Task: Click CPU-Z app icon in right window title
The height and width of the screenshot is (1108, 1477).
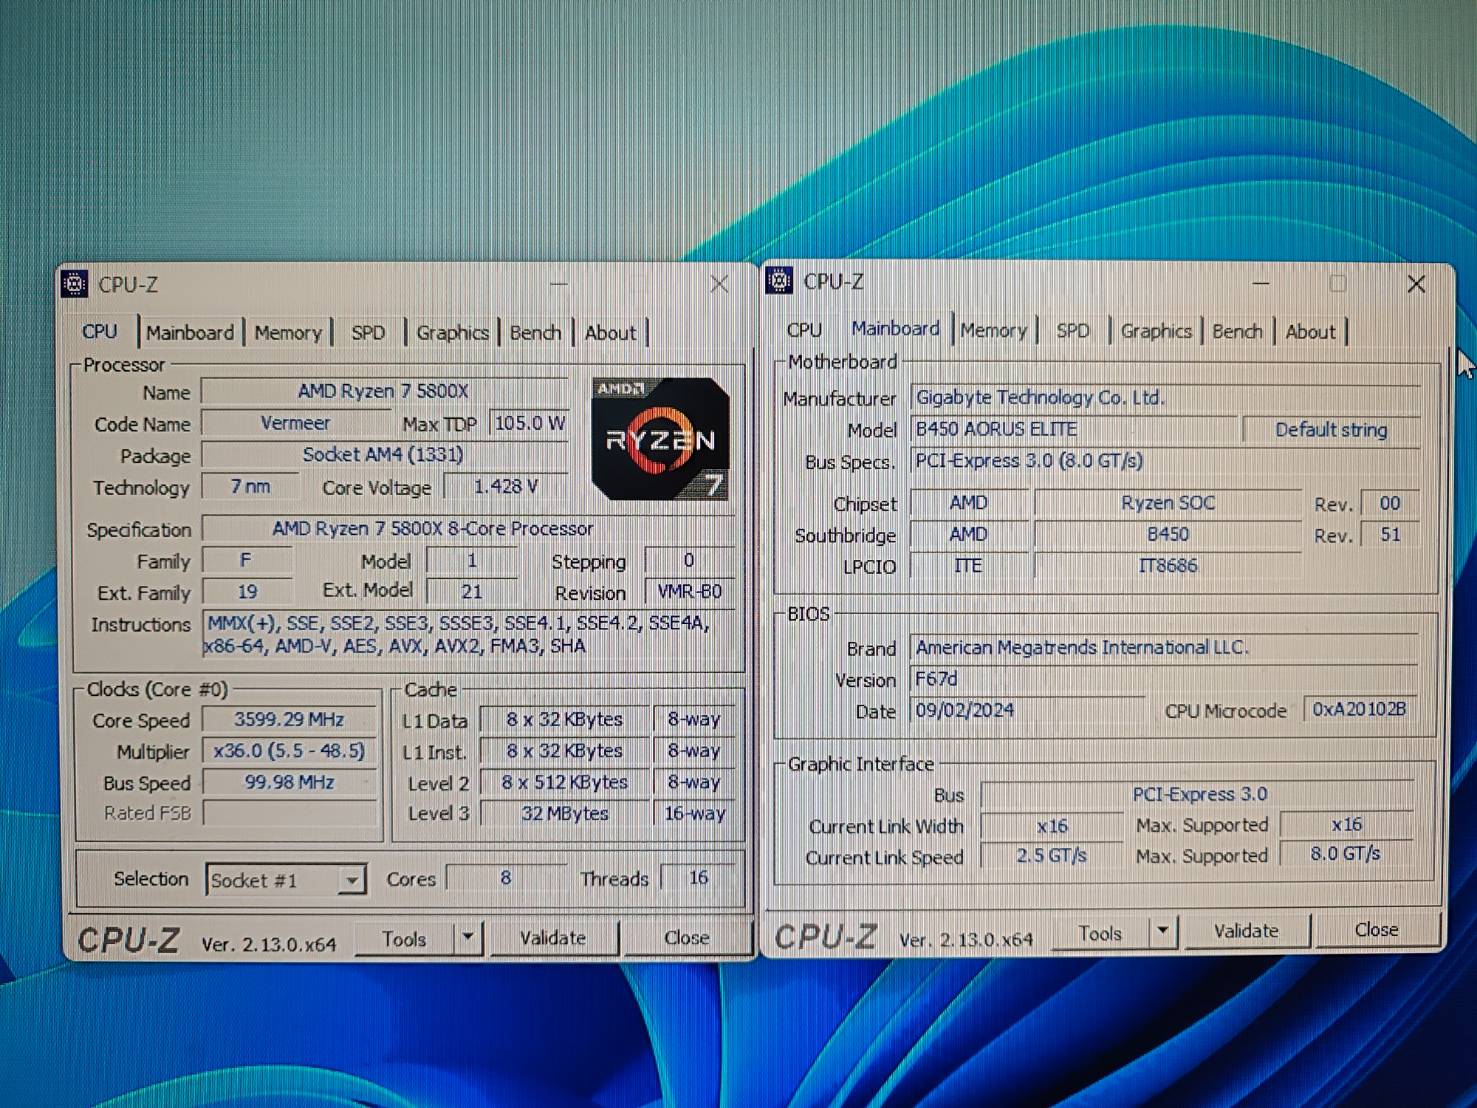Action: pos(779,281)
